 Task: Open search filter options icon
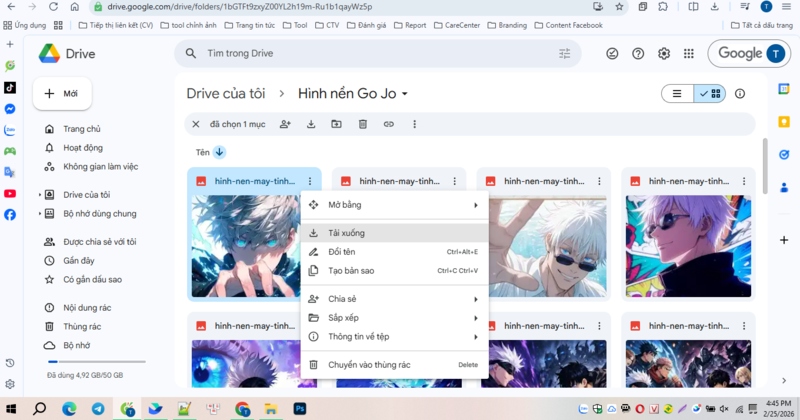tap(565, 54)
